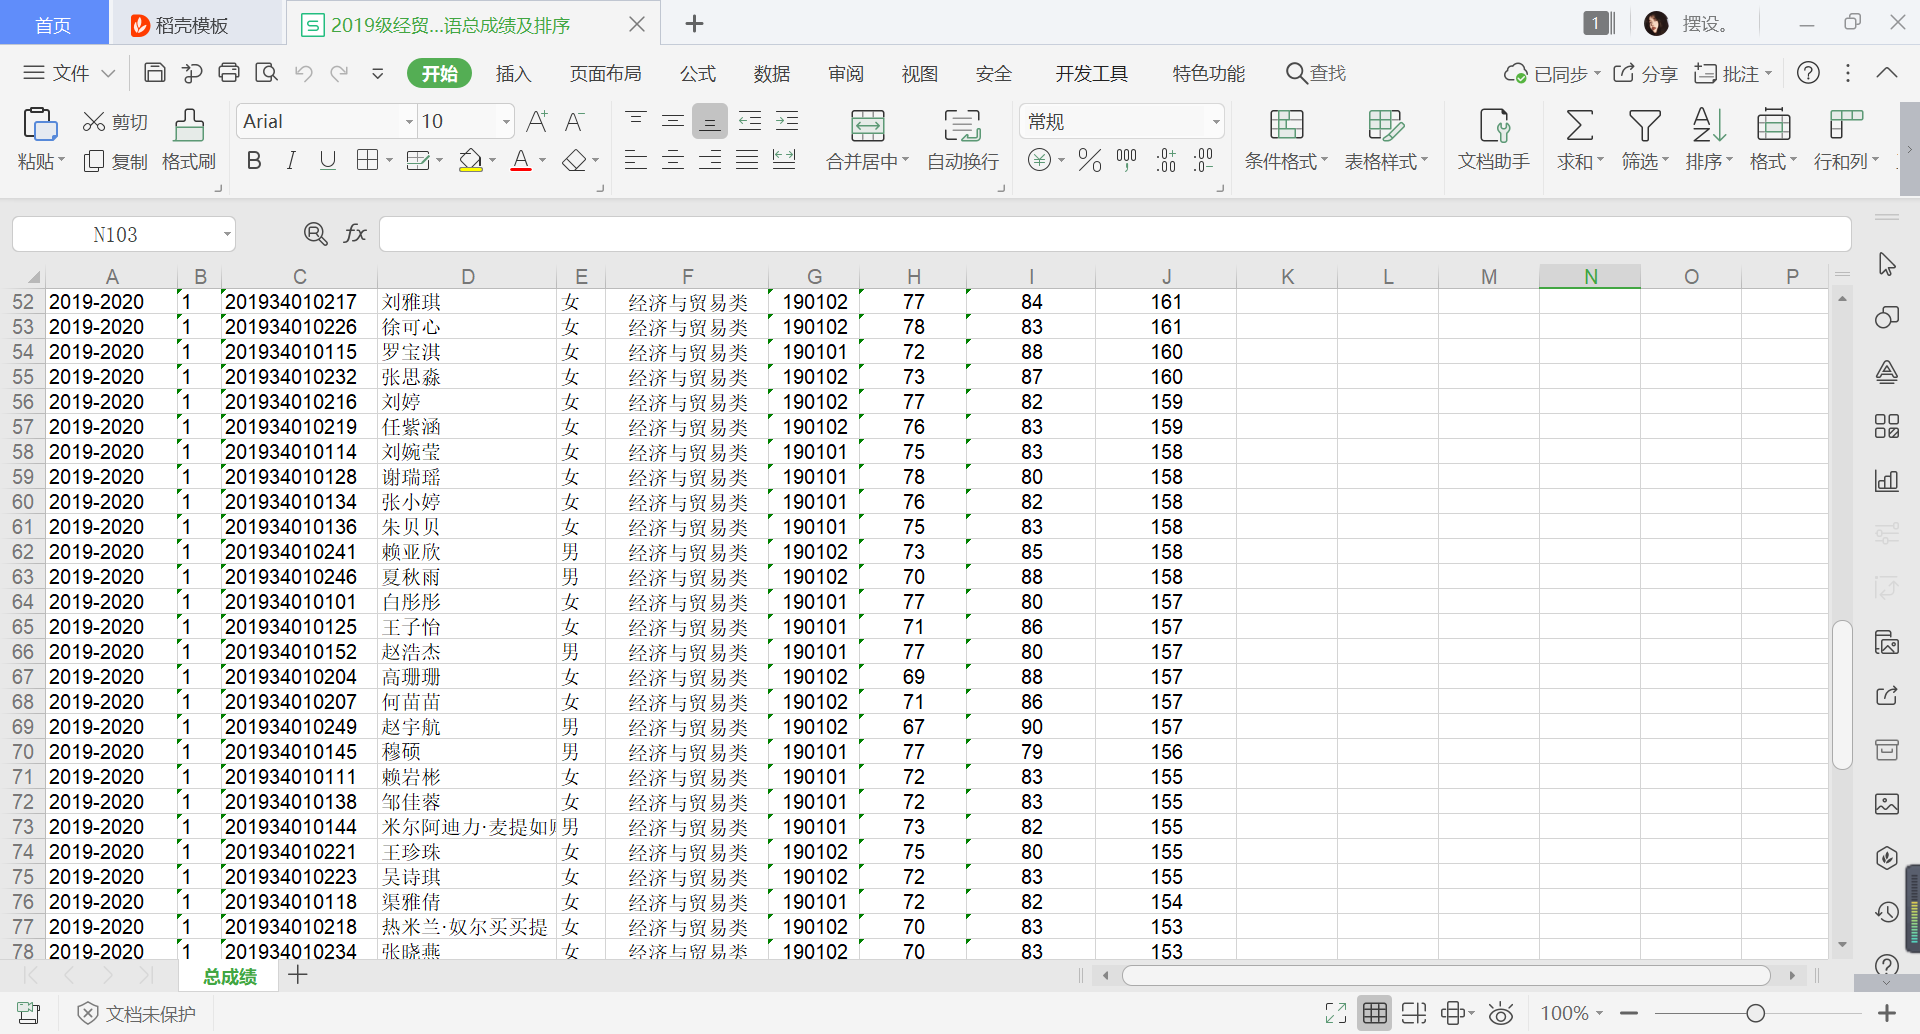This screenshot has height=1034, width=1920.
Task: Click the Save icon in quick toolbar
Action: [155, 73]
